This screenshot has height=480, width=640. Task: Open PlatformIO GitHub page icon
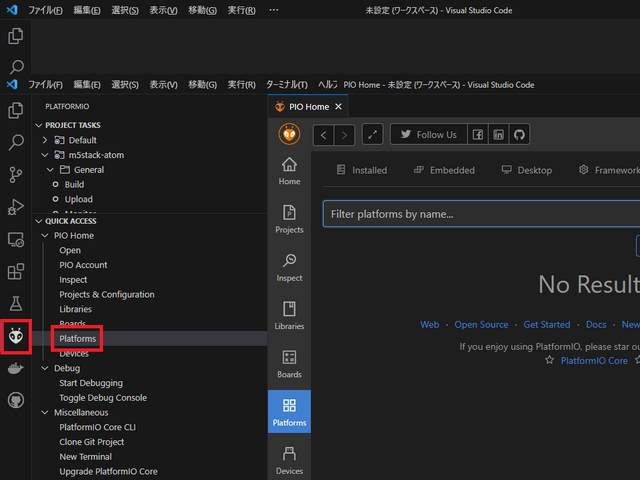519,134
